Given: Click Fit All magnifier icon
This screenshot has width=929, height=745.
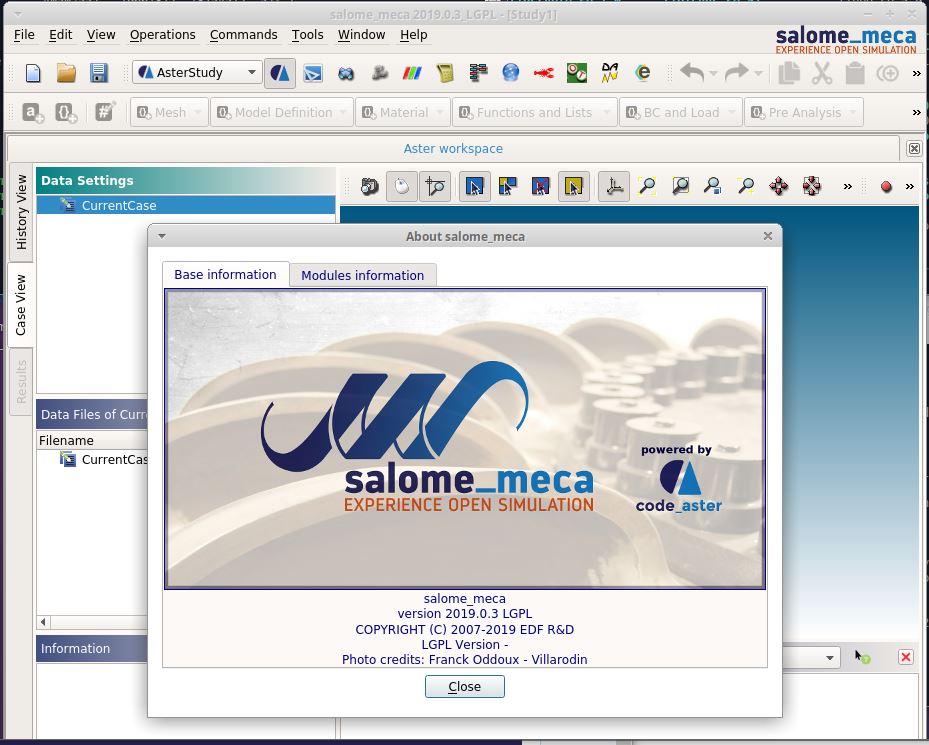Looking at the screenshot, I should point(647,187).
